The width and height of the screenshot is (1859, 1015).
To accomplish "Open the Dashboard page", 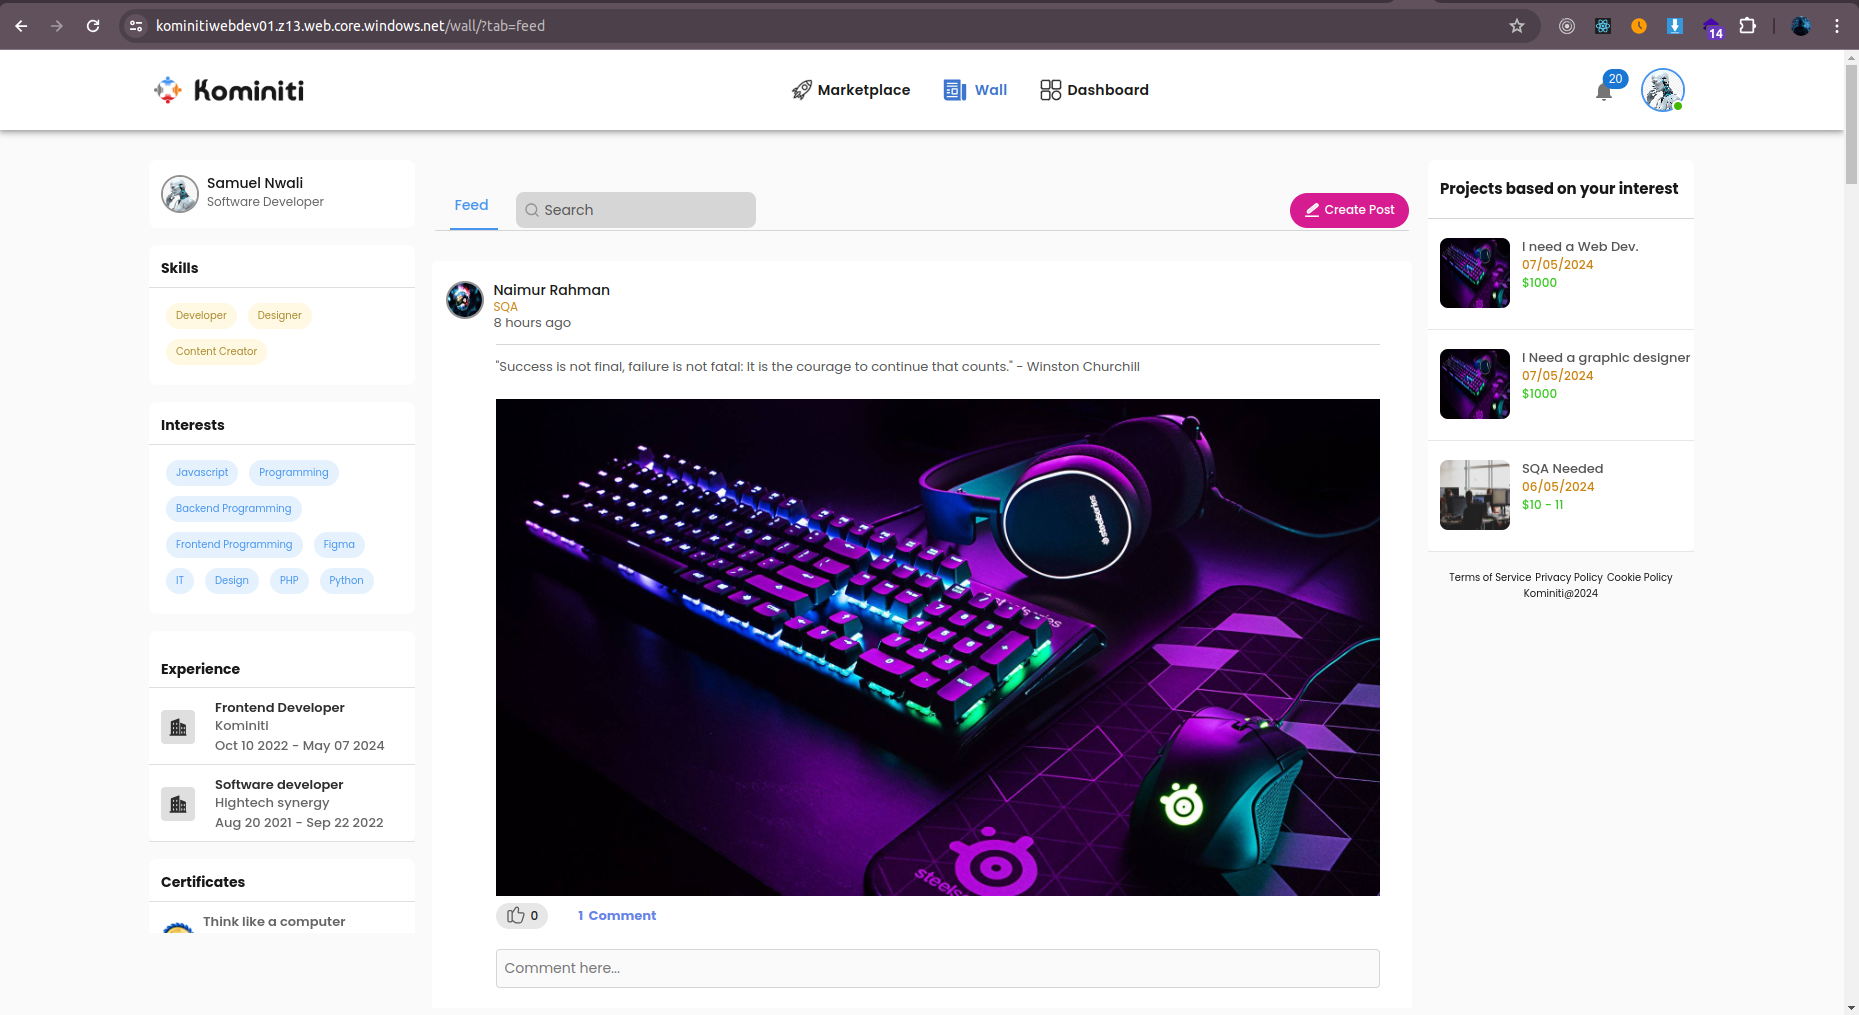I will point(1094,90).
